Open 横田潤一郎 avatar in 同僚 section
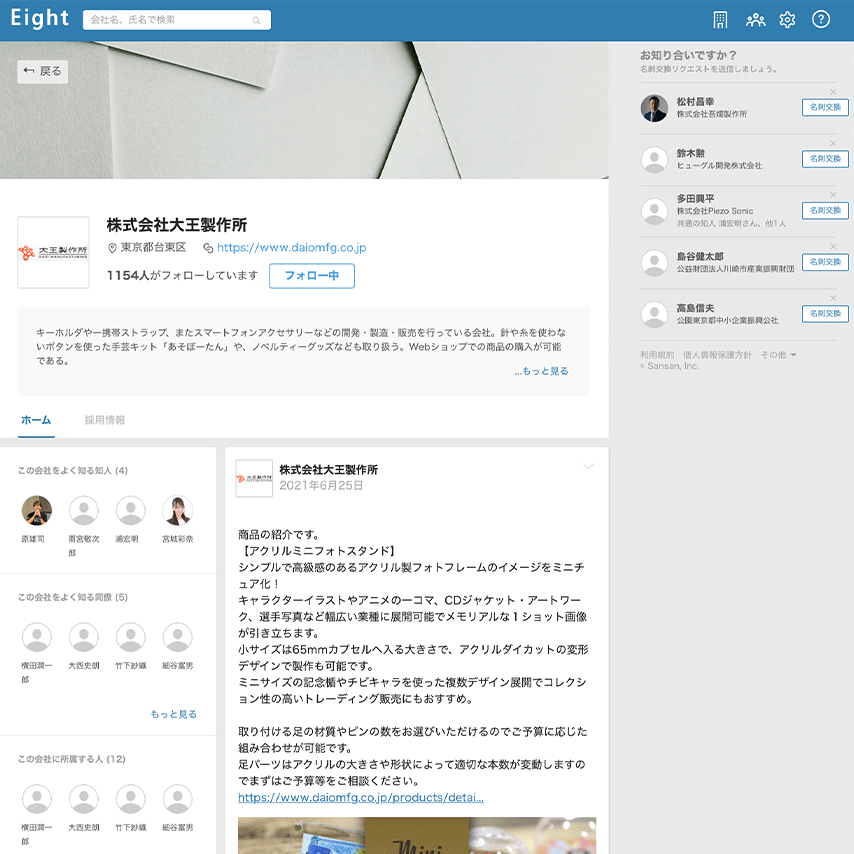 tap(36, 637)
